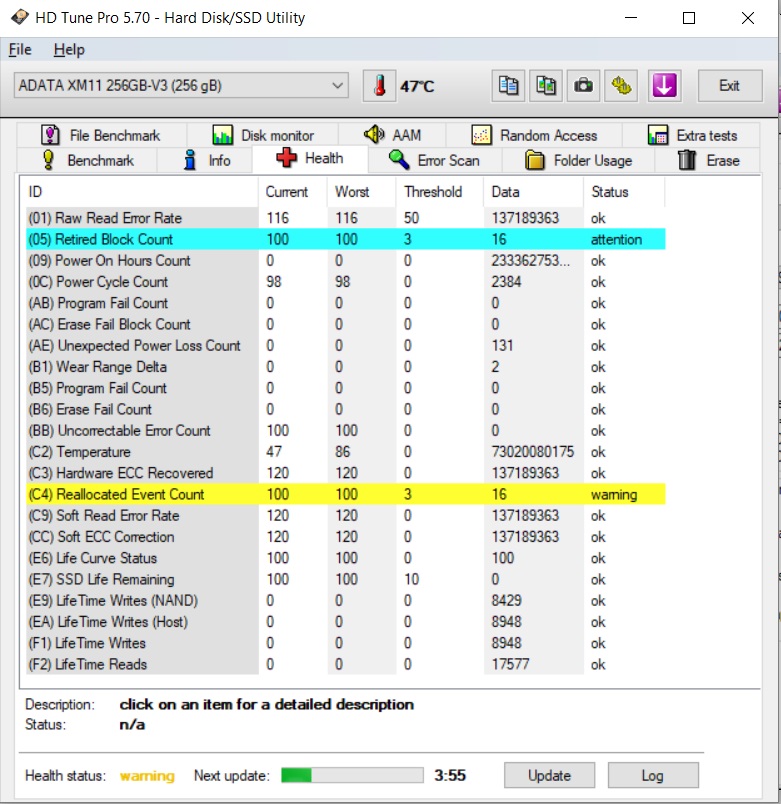The width and height of the screenshot is (781, 804).
Task: Click the Status column header
Action: 624,192
